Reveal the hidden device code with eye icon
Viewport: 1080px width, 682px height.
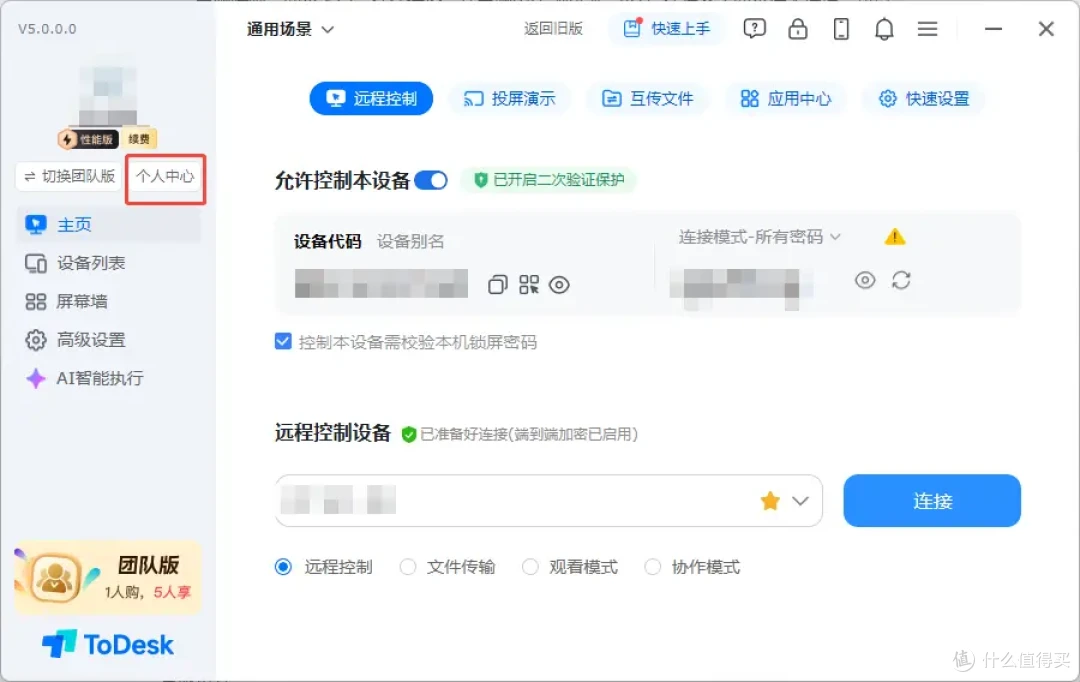559,285
